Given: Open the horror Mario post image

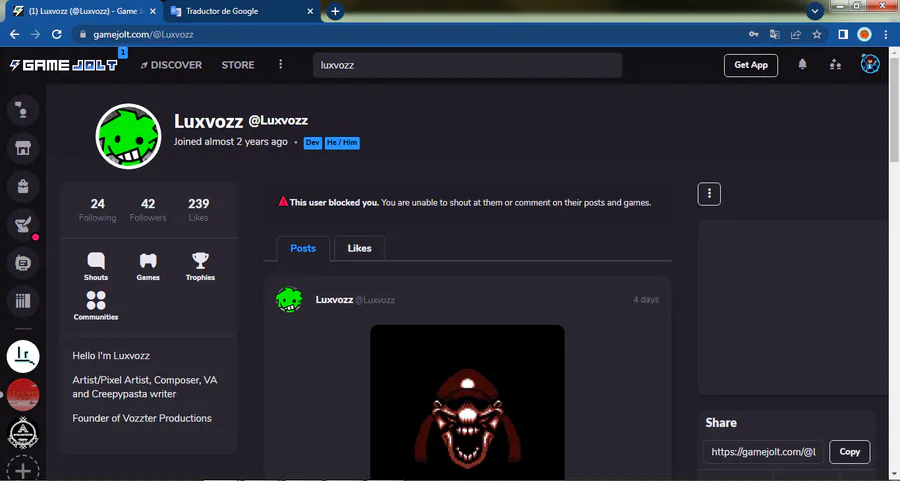Looking at the screenshot, I should pos(467,402).
